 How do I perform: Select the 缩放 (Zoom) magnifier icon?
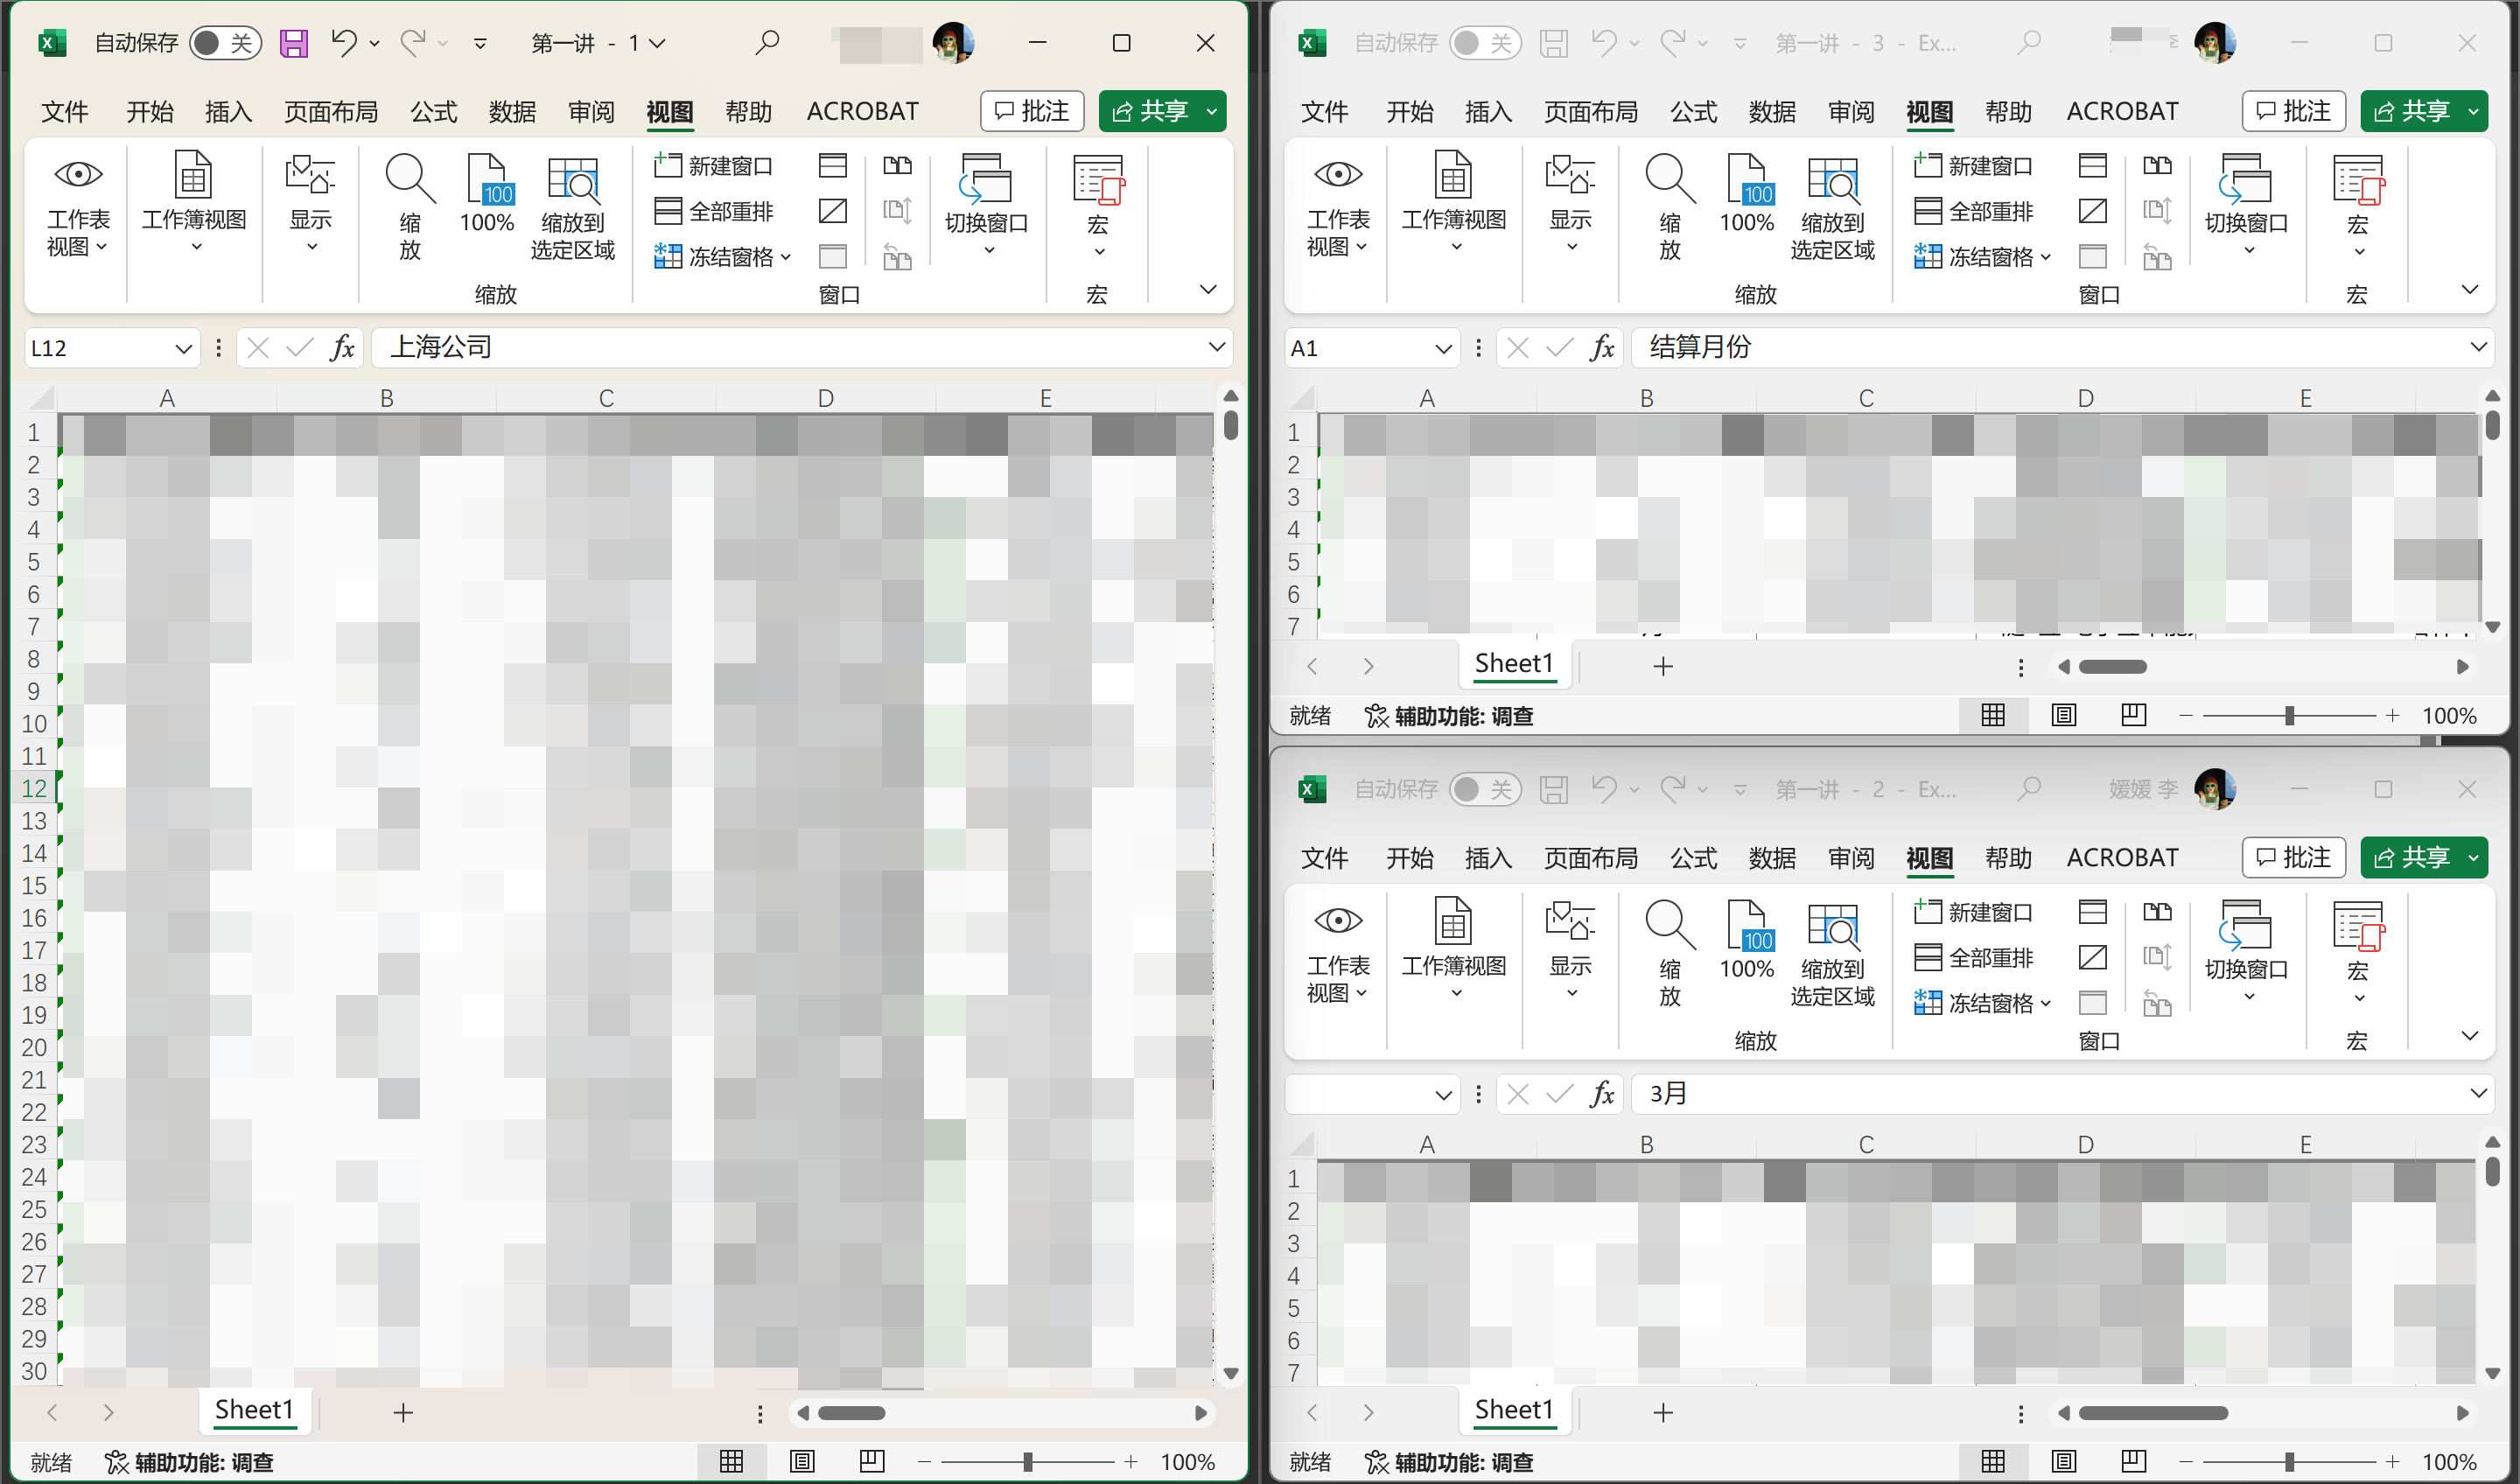pos(408,180)
